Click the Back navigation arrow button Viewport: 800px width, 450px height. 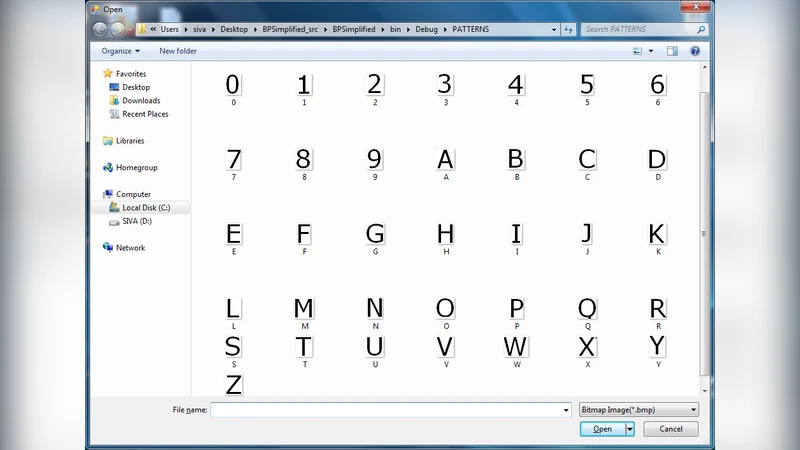tap(101, 29)
